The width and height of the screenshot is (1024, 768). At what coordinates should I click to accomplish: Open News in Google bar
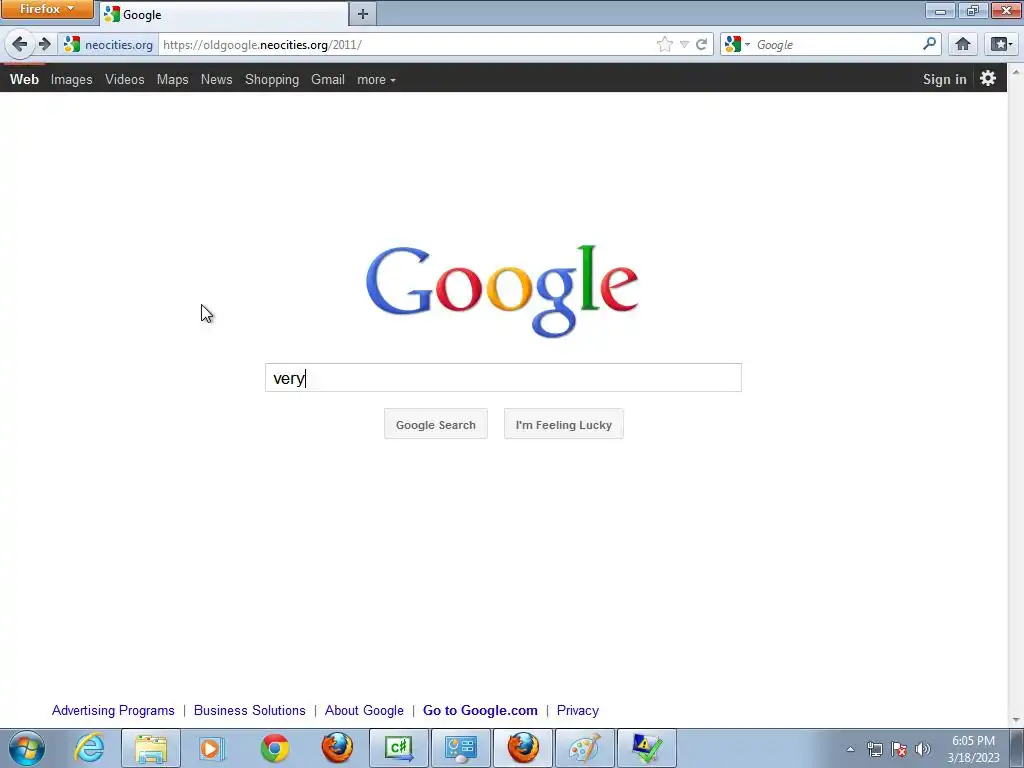216,79
